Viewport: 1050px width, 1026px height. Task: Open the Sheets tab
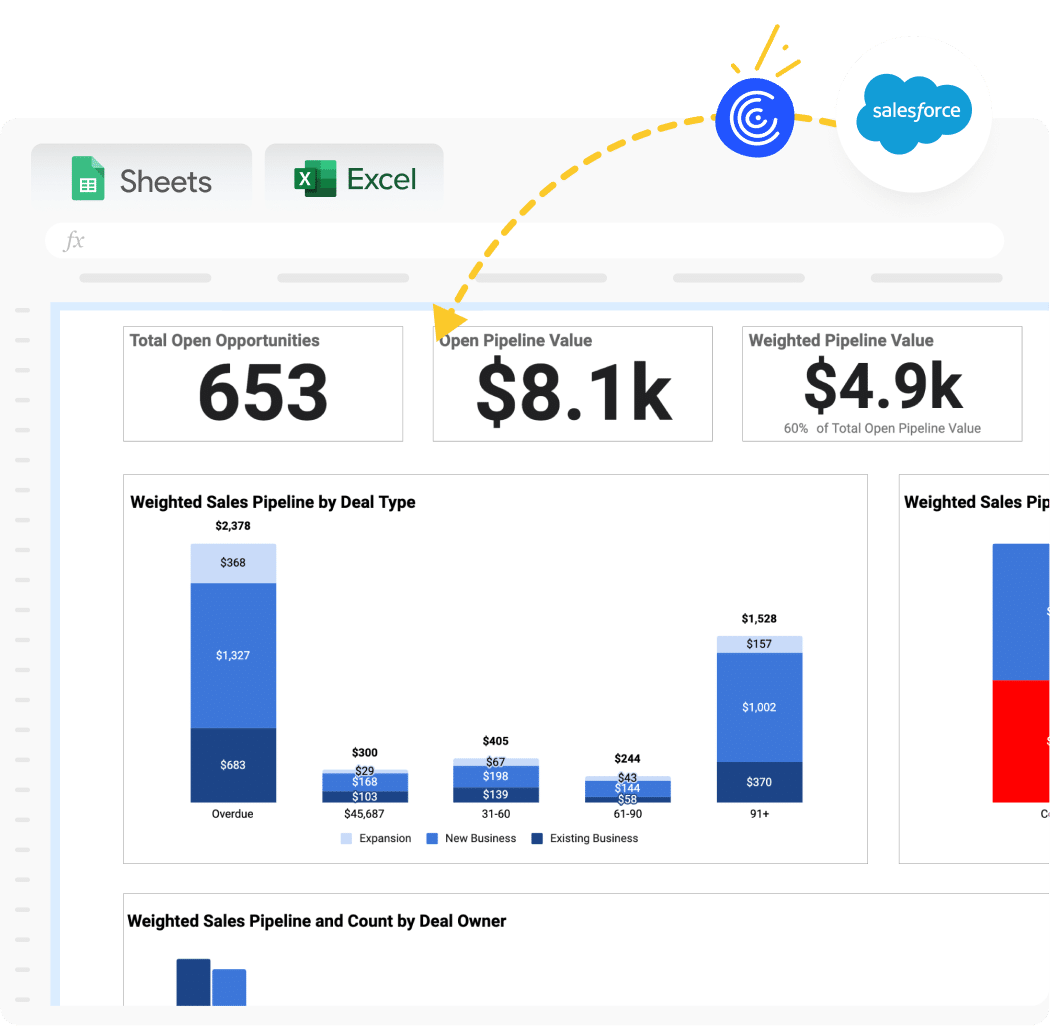(x=141, y=179)
